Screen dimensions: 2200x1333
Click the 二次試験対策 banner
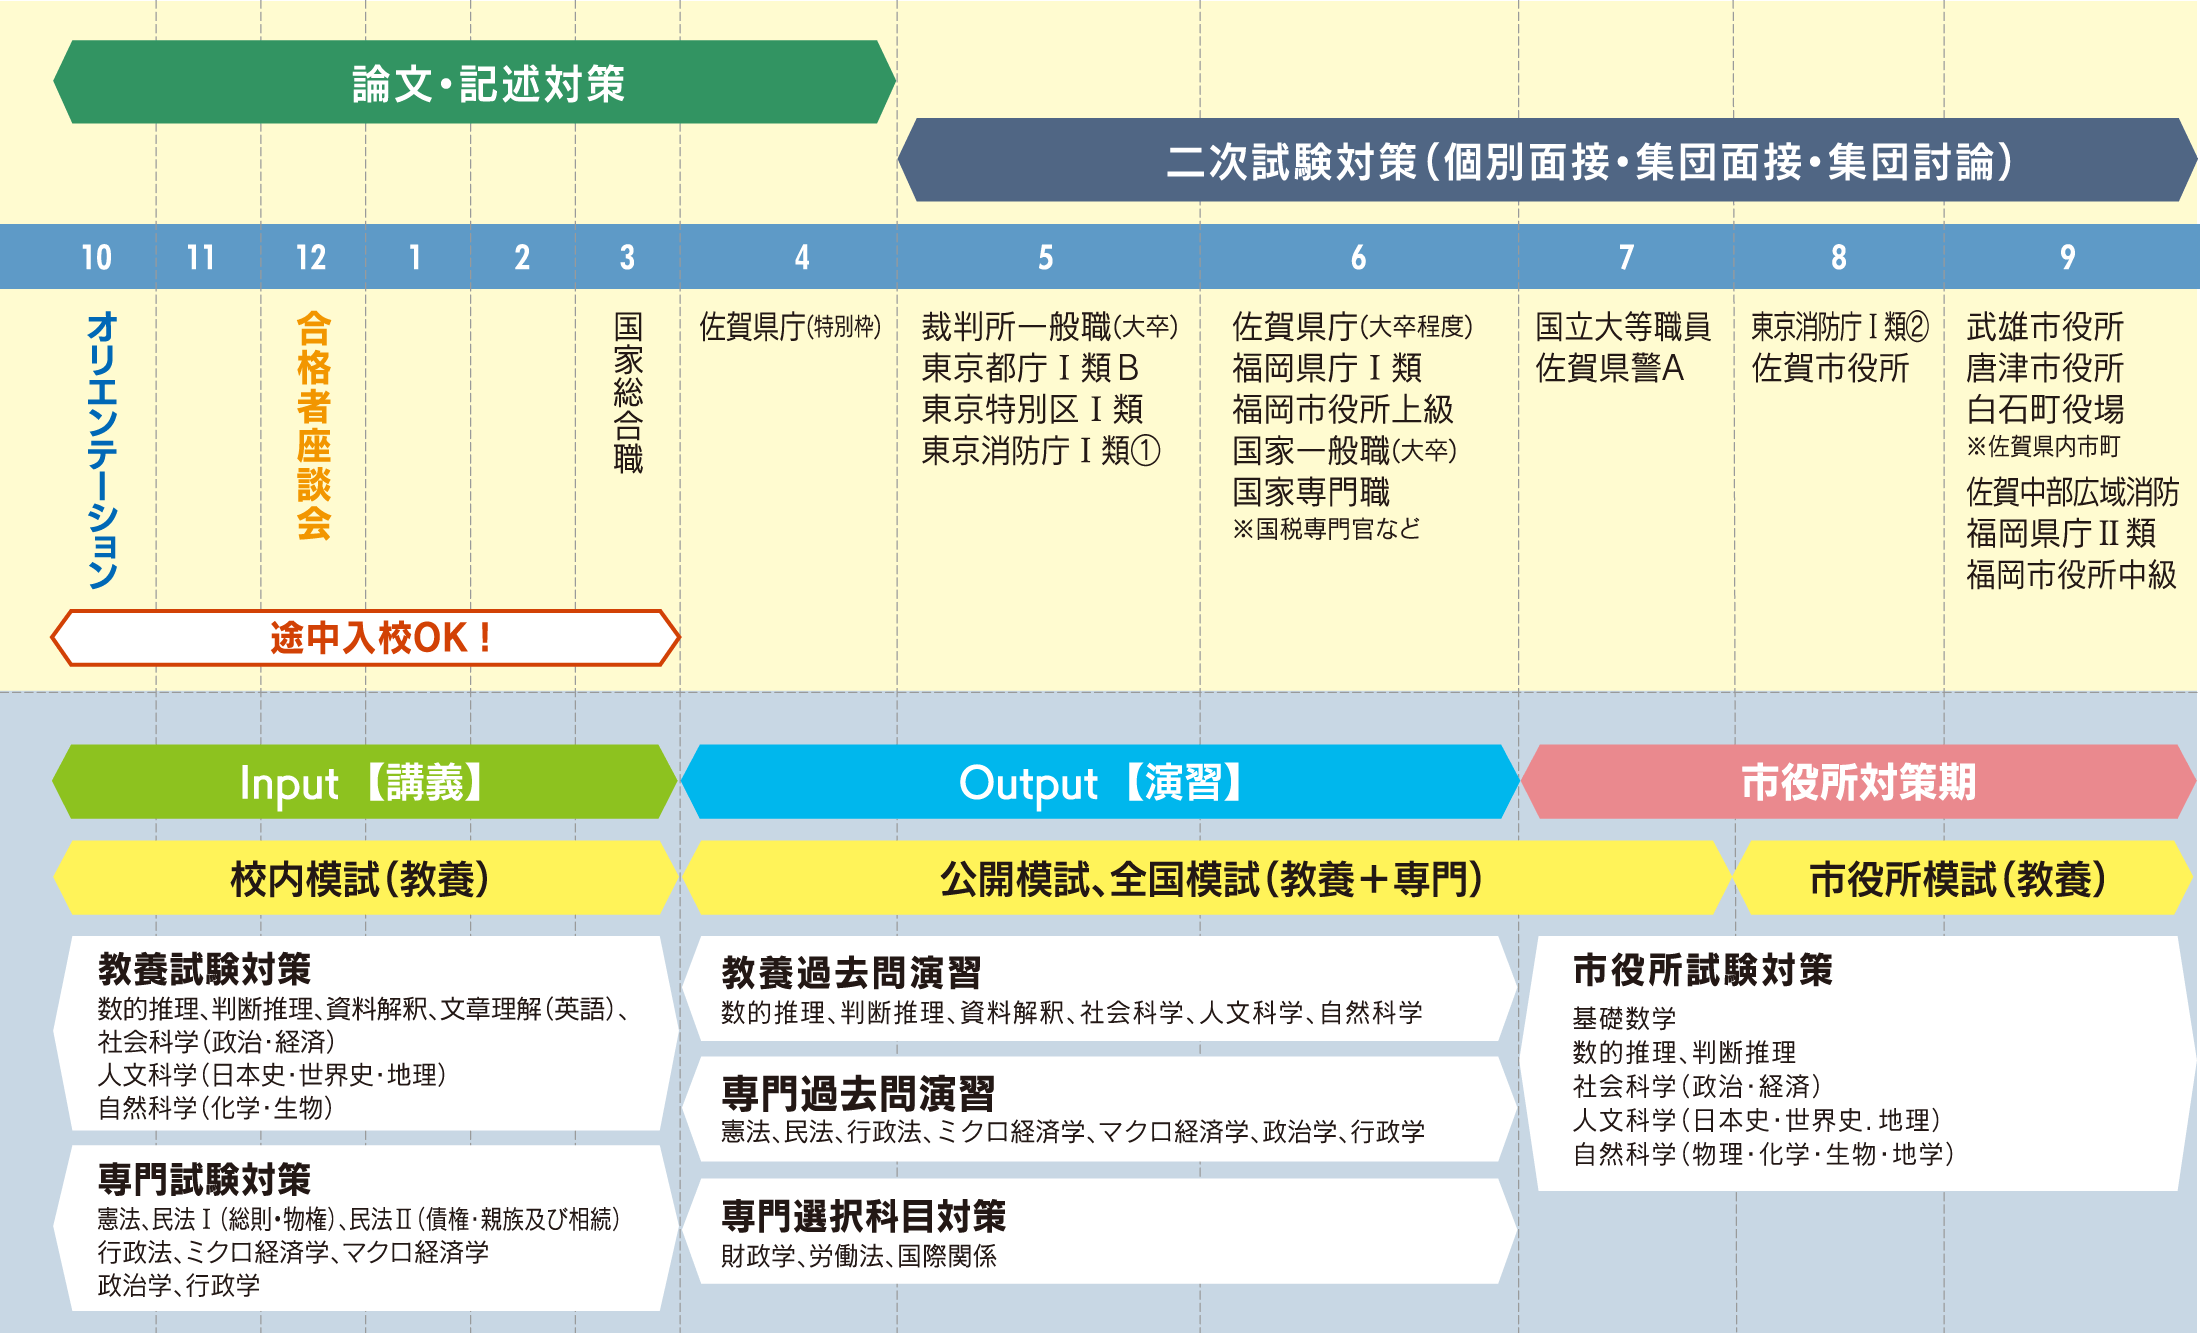(x=1547, y=160)
